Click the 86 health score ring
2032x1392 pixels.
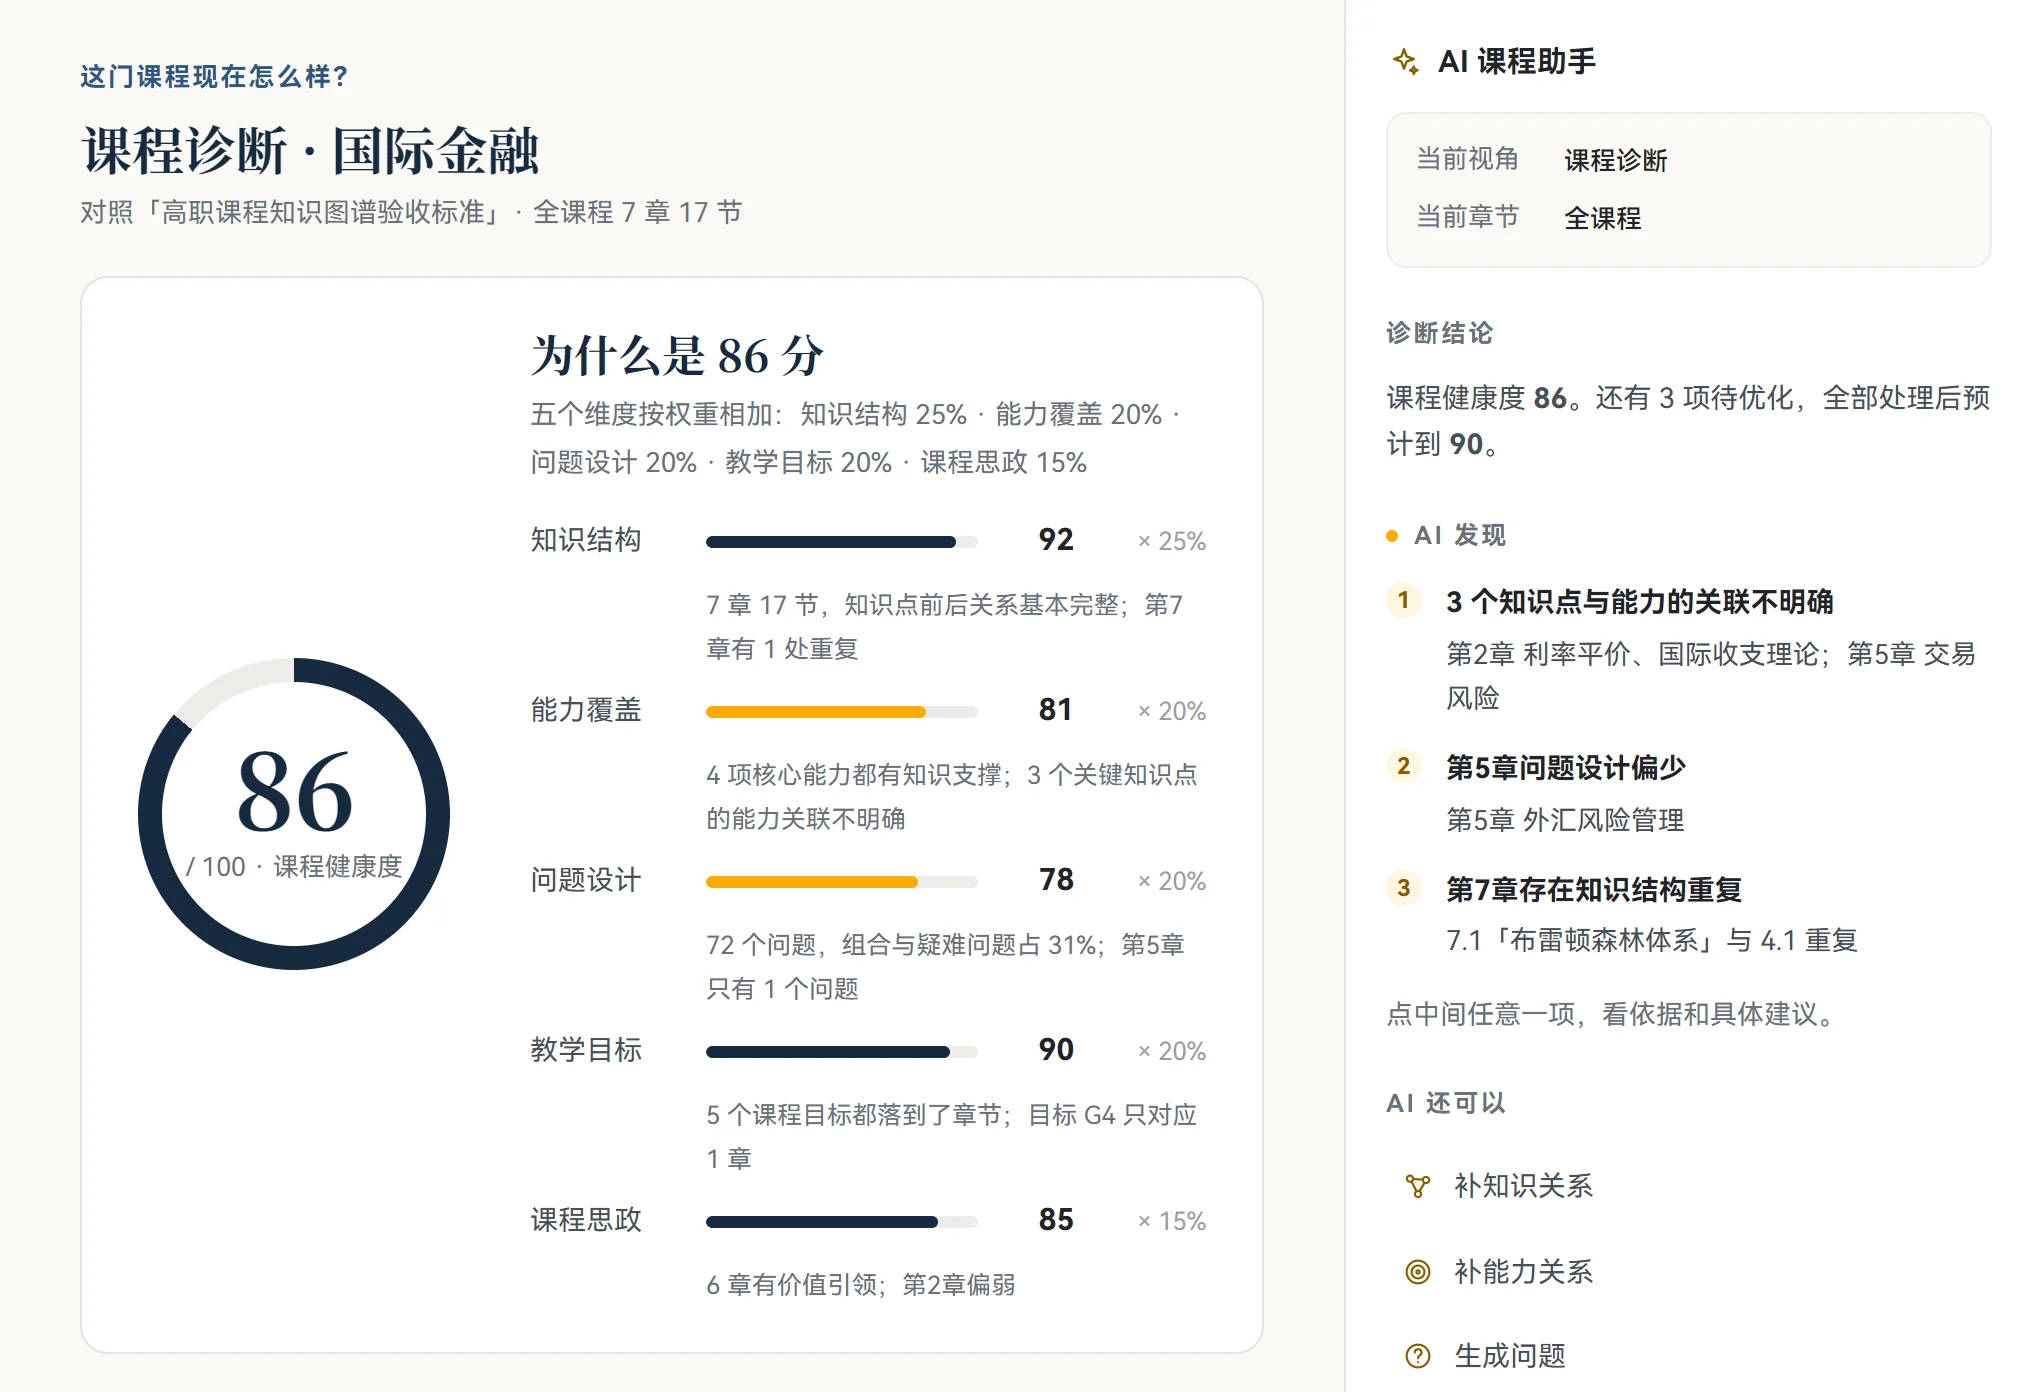click(294, 813)
